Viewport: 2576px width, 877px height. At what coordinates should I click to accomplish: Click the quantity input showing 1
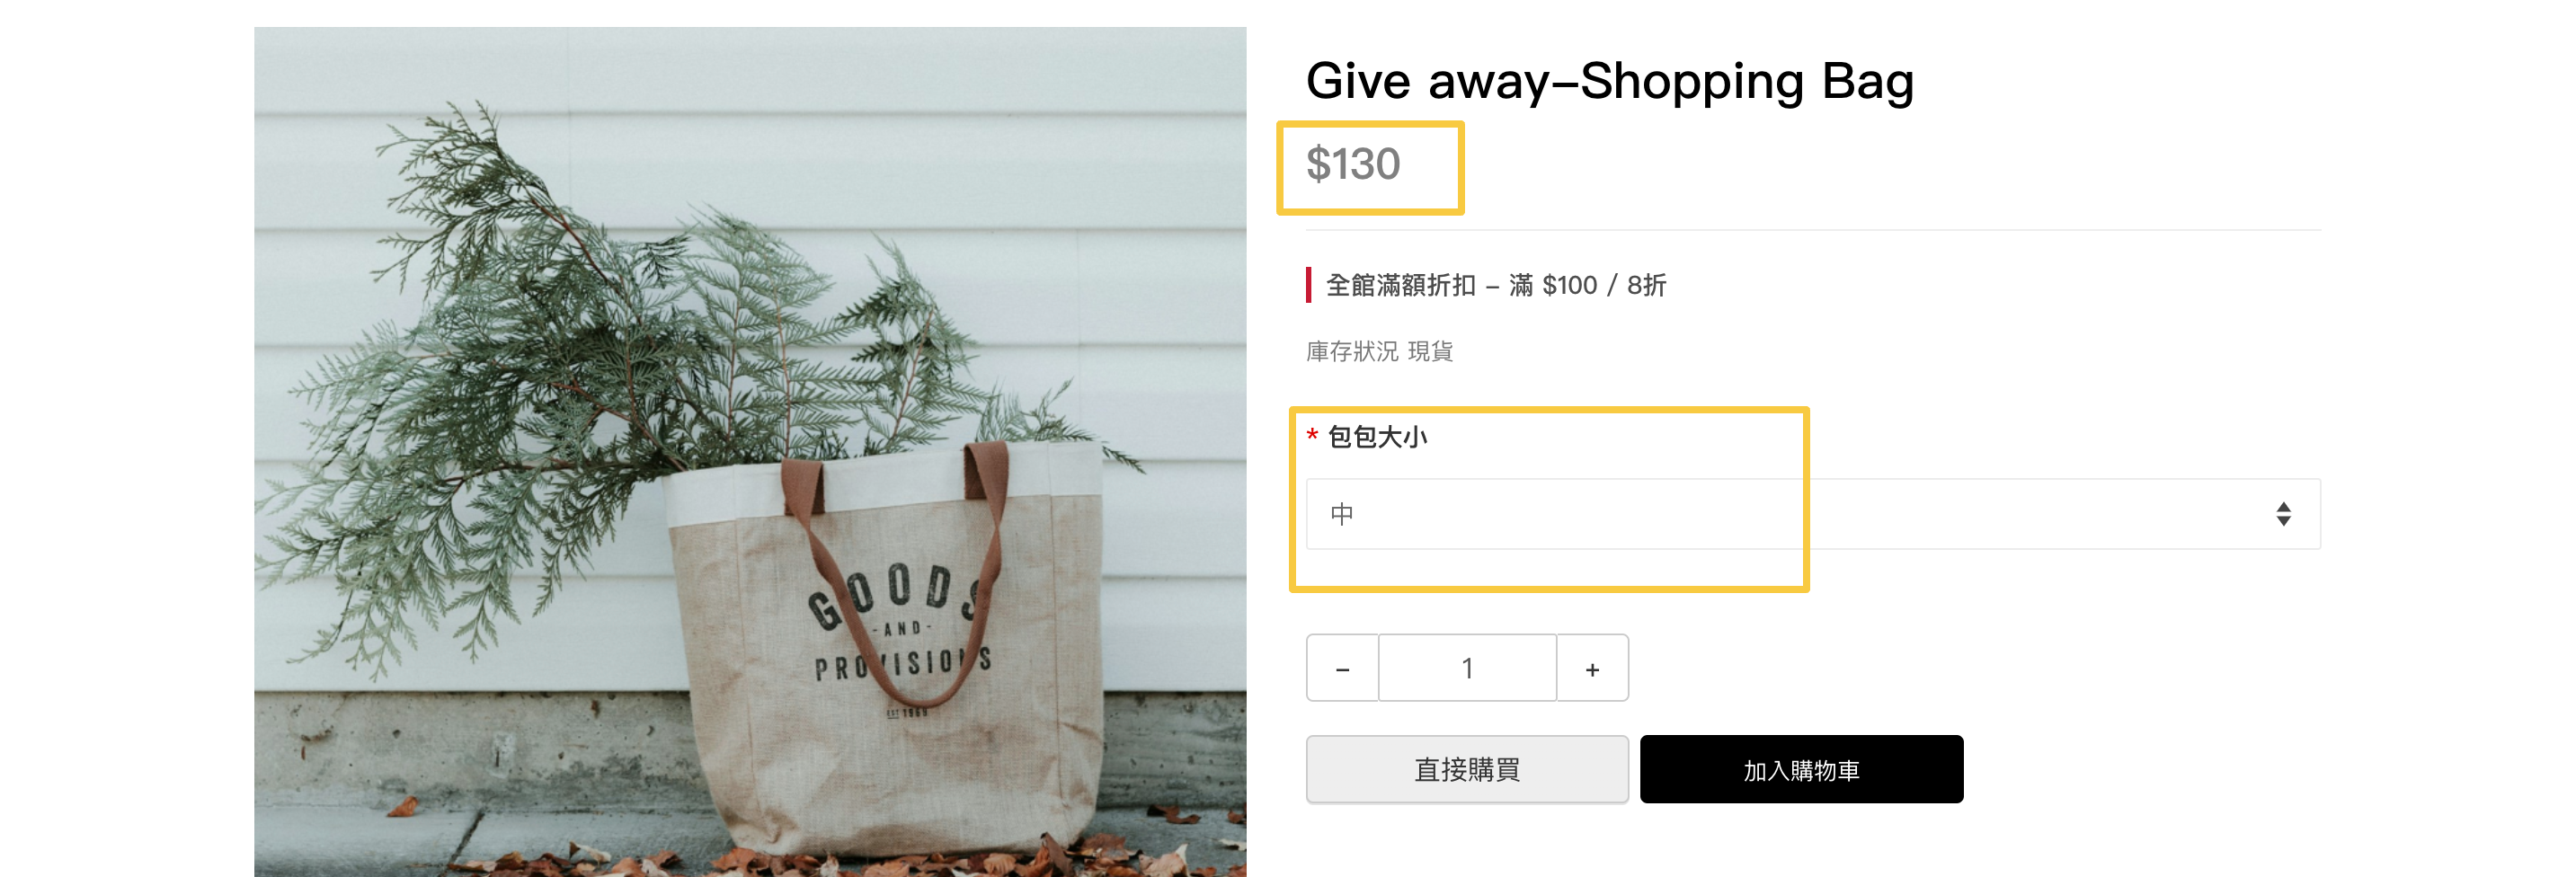(1467, 668)
